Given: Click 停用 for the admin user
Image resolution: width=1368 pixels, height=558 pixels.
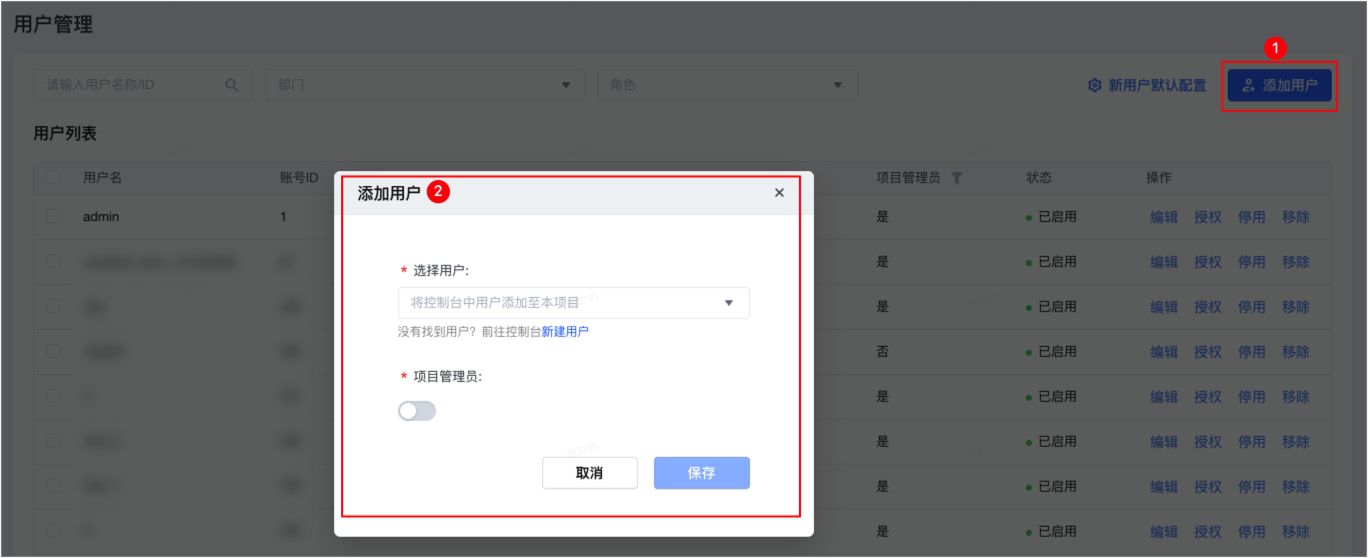Looking at the screenshot, I should point(1252,217).
